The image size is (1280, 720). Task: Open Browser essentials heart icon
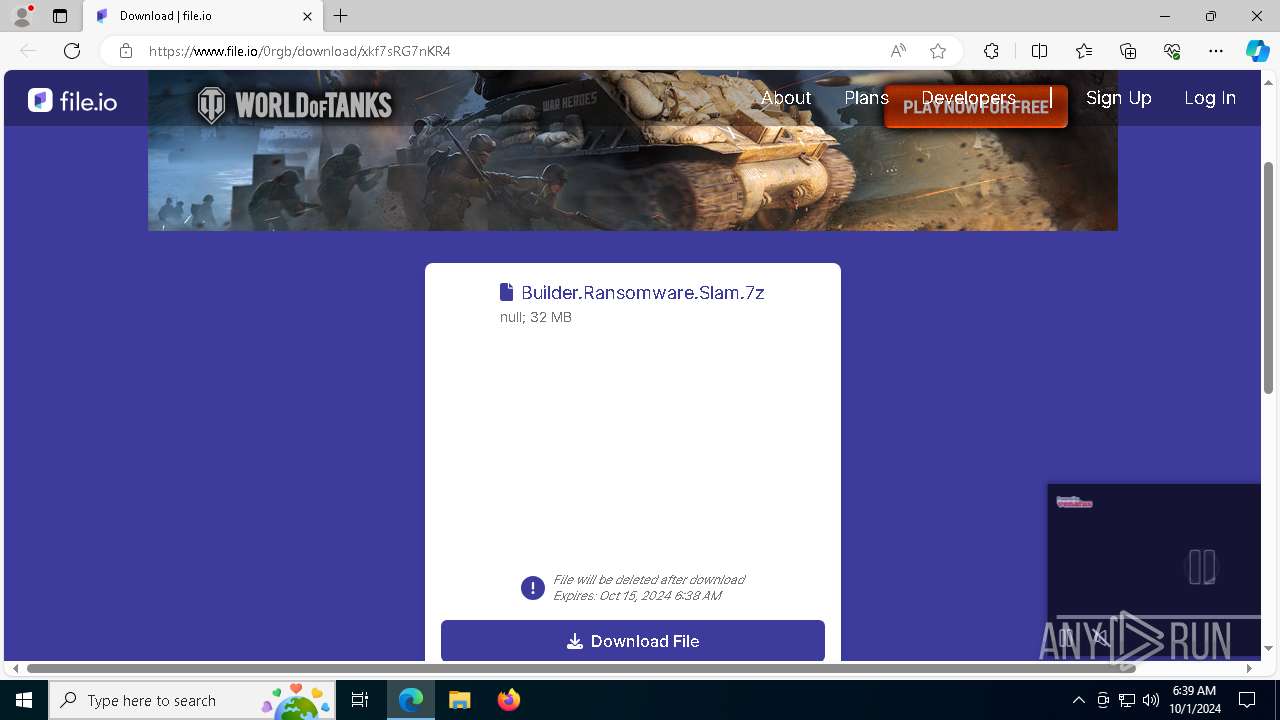pos(1172,51)
